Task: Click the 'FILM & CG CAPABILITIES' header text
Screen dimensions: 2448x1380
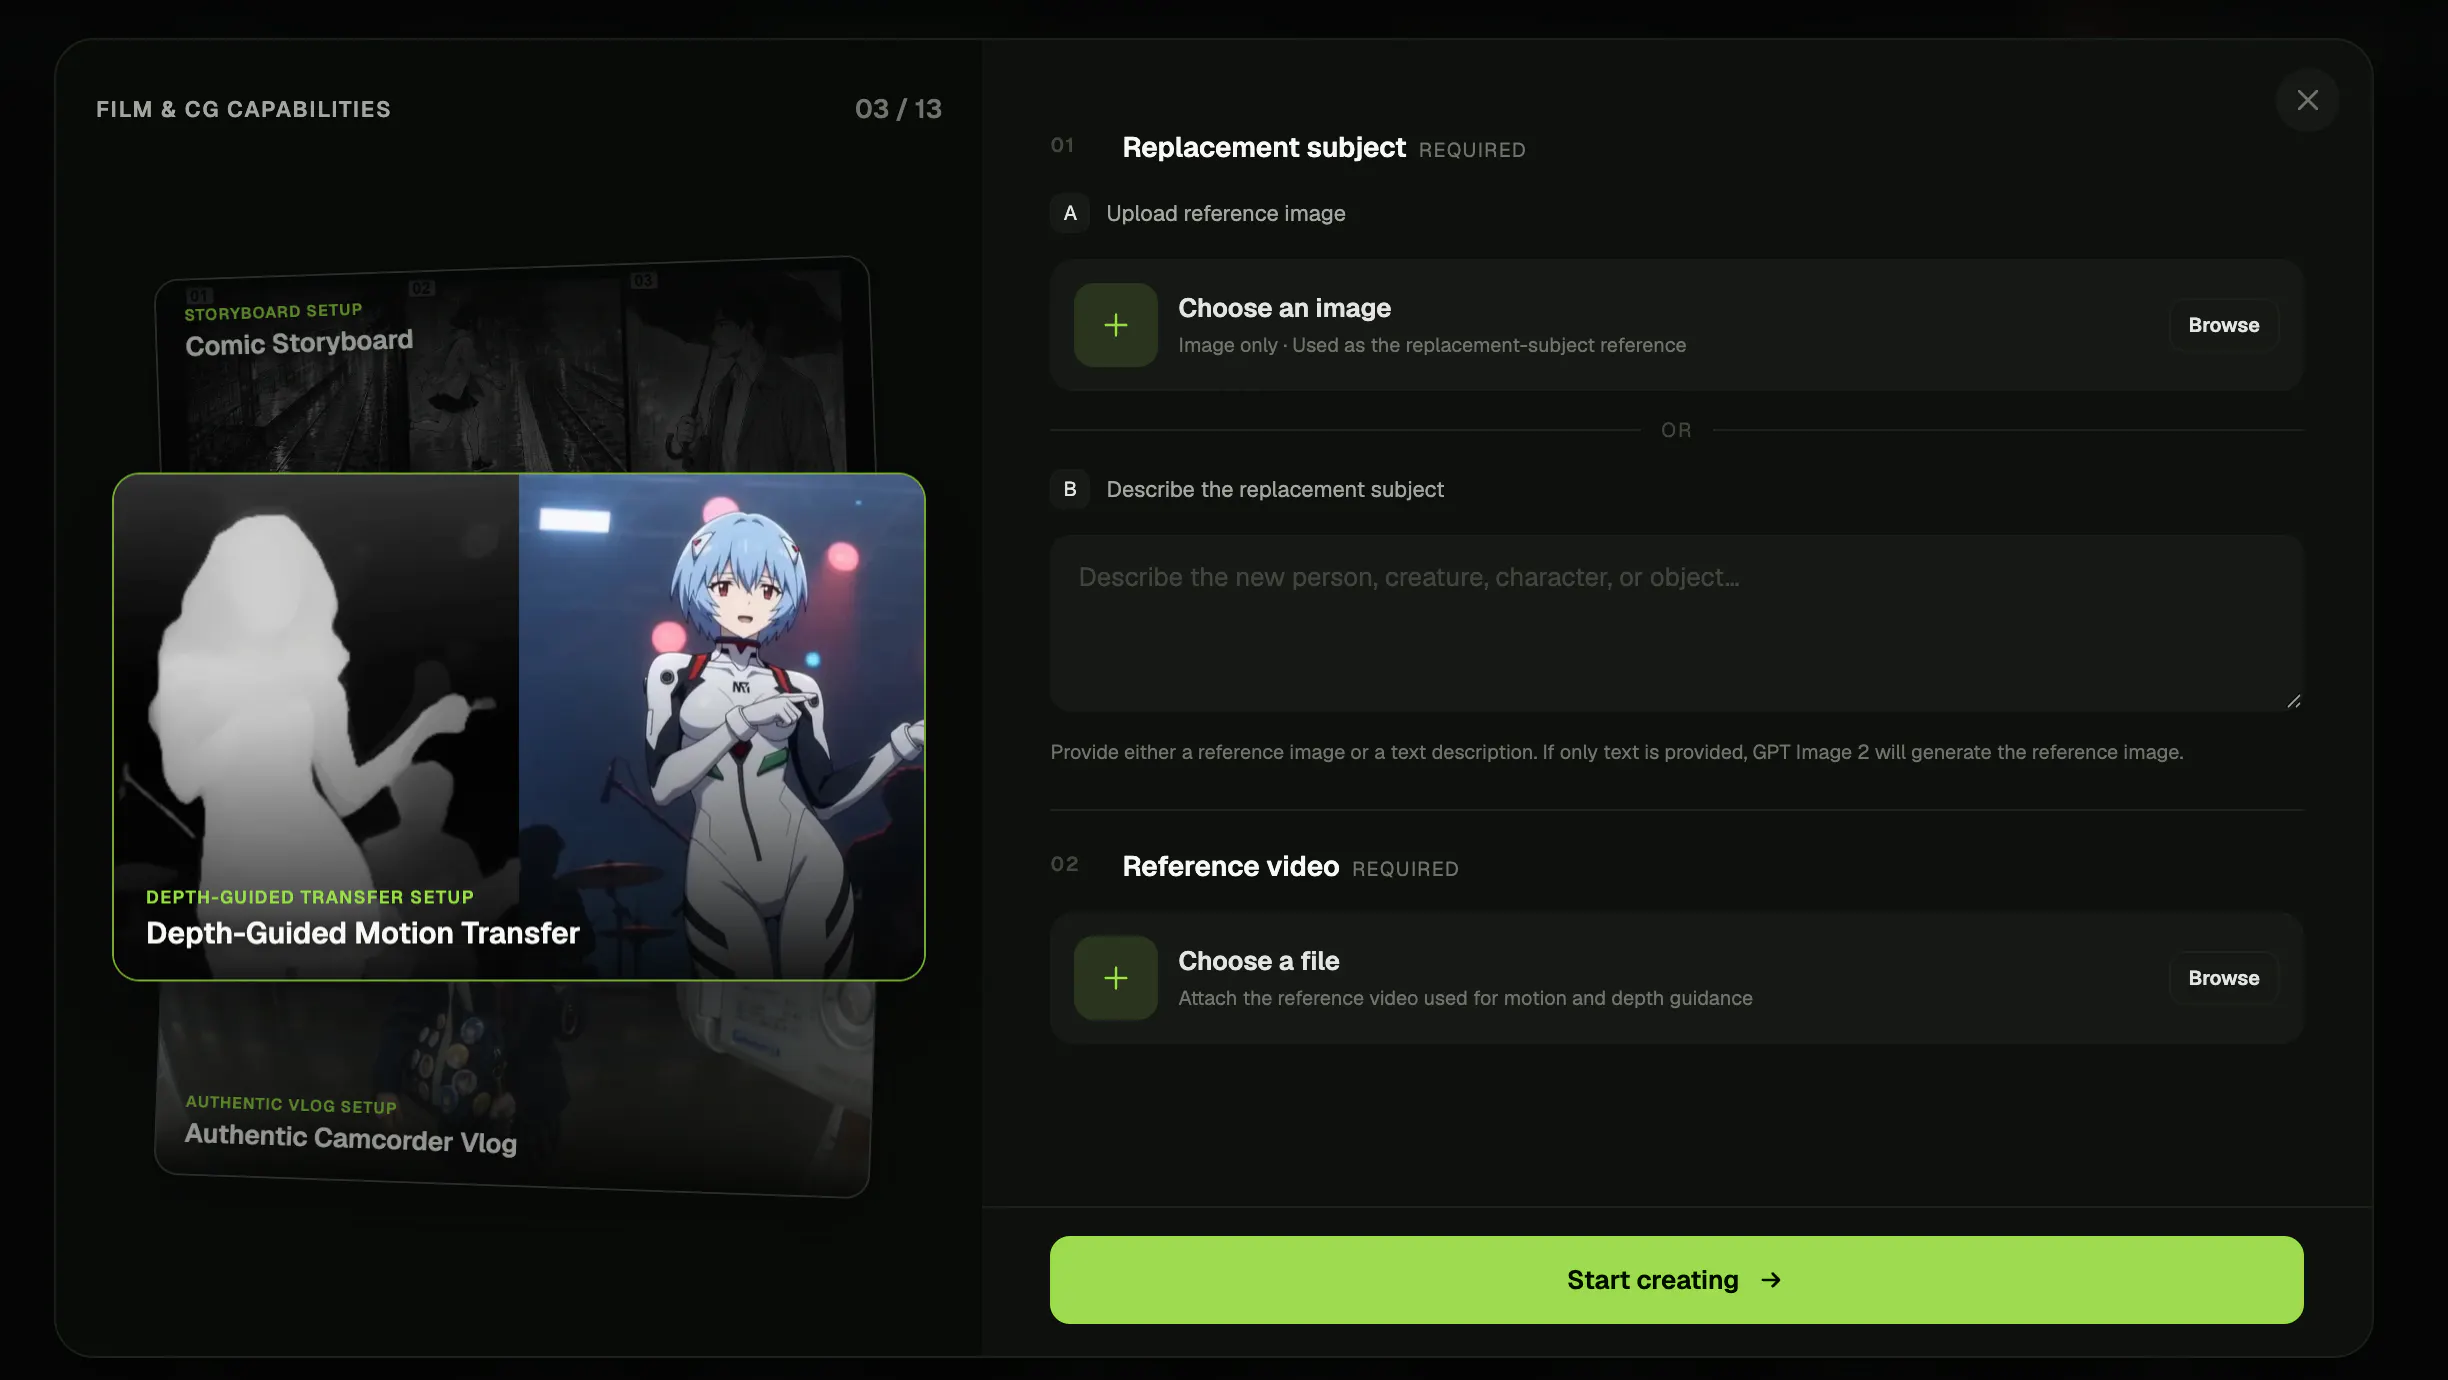Action: coord(243,109)
